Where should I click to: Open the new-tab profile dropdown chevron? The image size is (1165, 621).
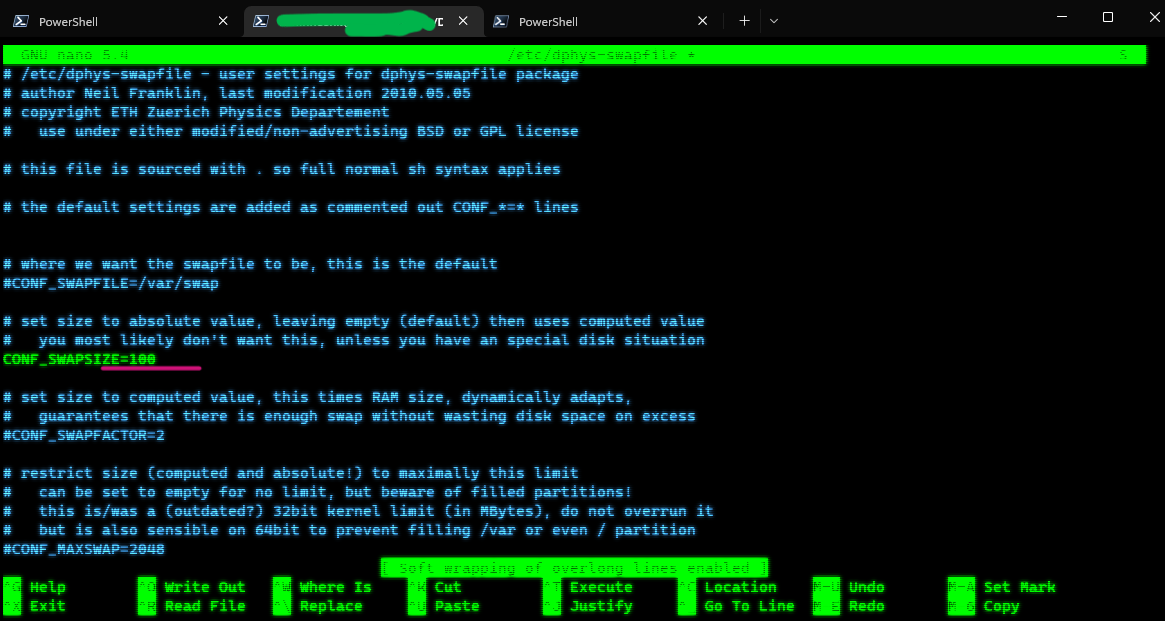tap(773, 21)
